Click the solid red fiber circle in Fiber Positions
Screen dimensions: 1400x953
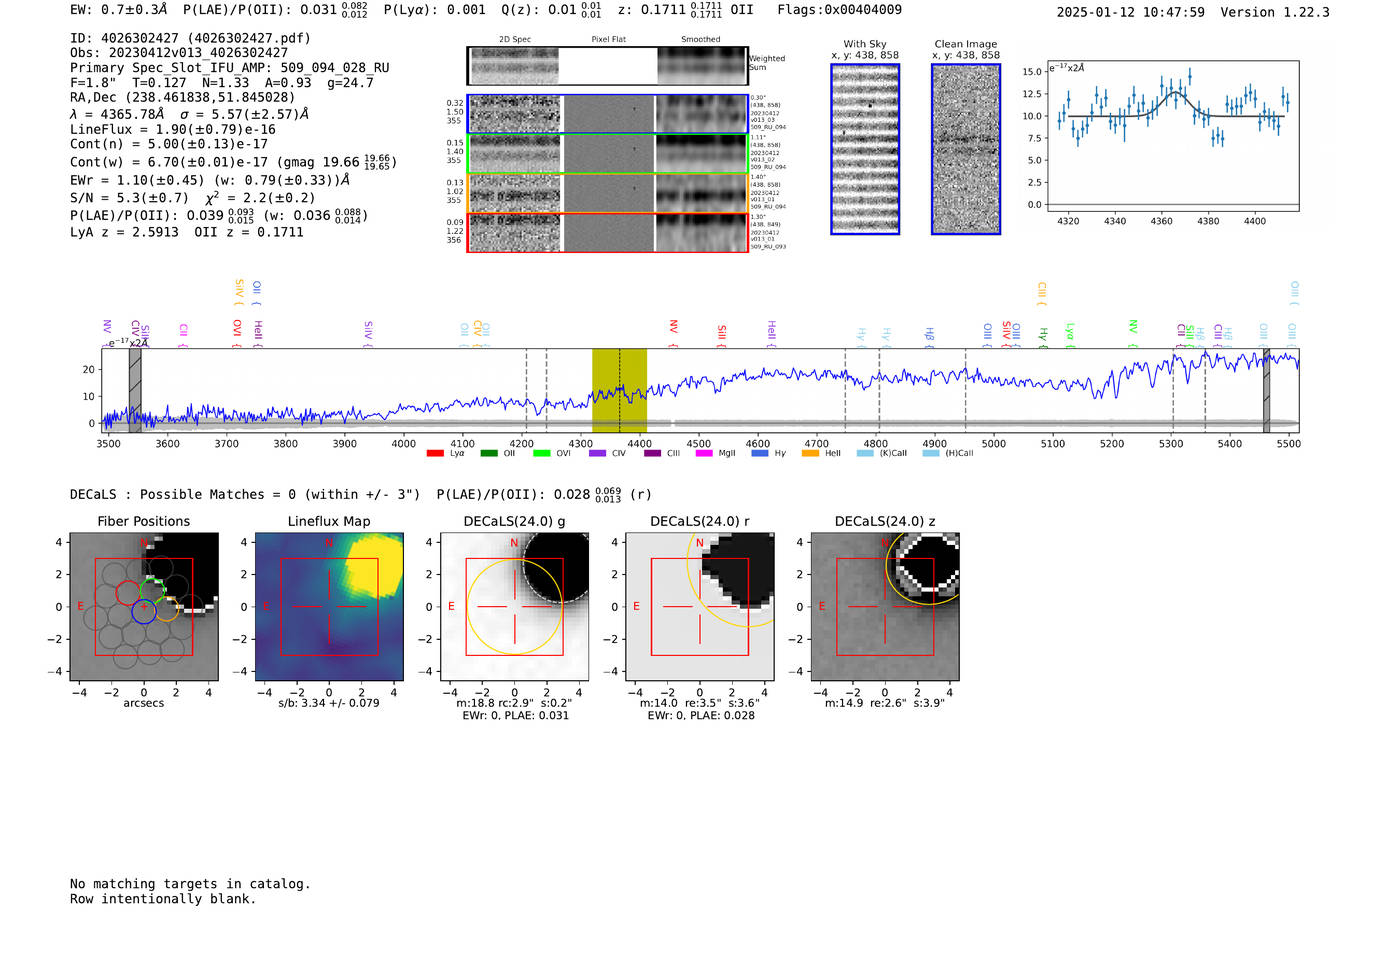(x=129, y=592)
